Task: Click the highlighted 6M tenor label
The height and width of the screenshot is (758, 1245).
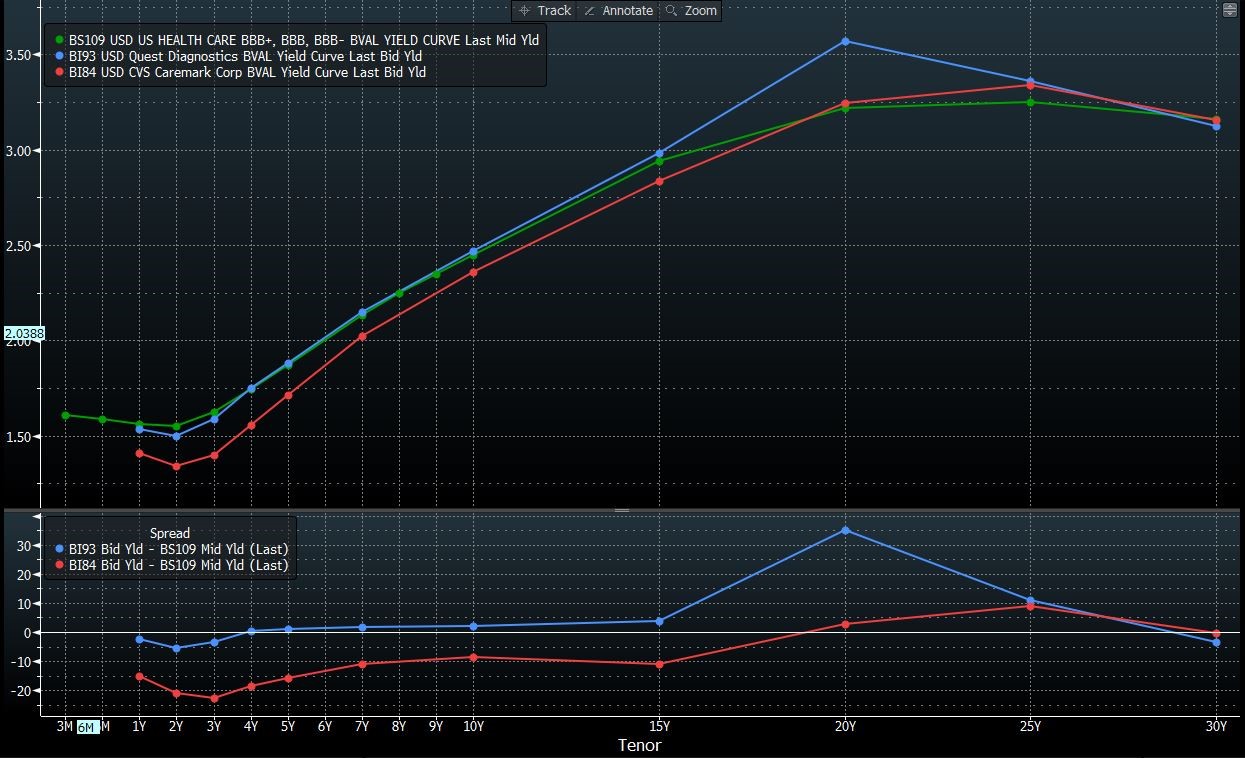Action: pyautogui.click(x=87, y=727)
